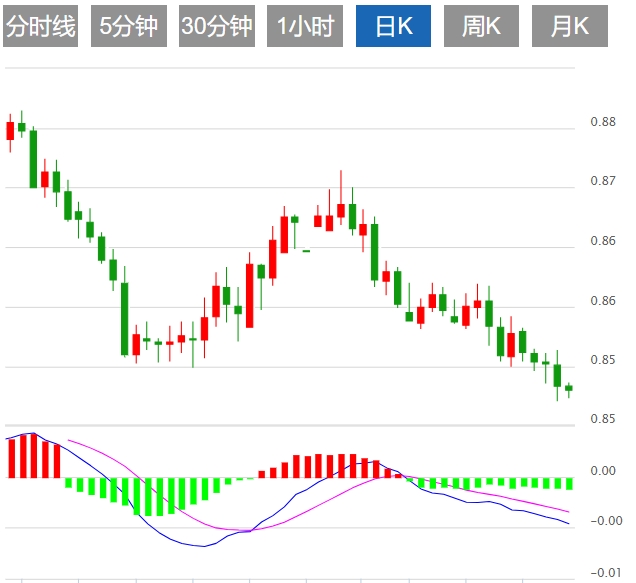The image size is (636, 583).
Task: Click the MACD 0.00 axis label
Action: pos(603,471)
